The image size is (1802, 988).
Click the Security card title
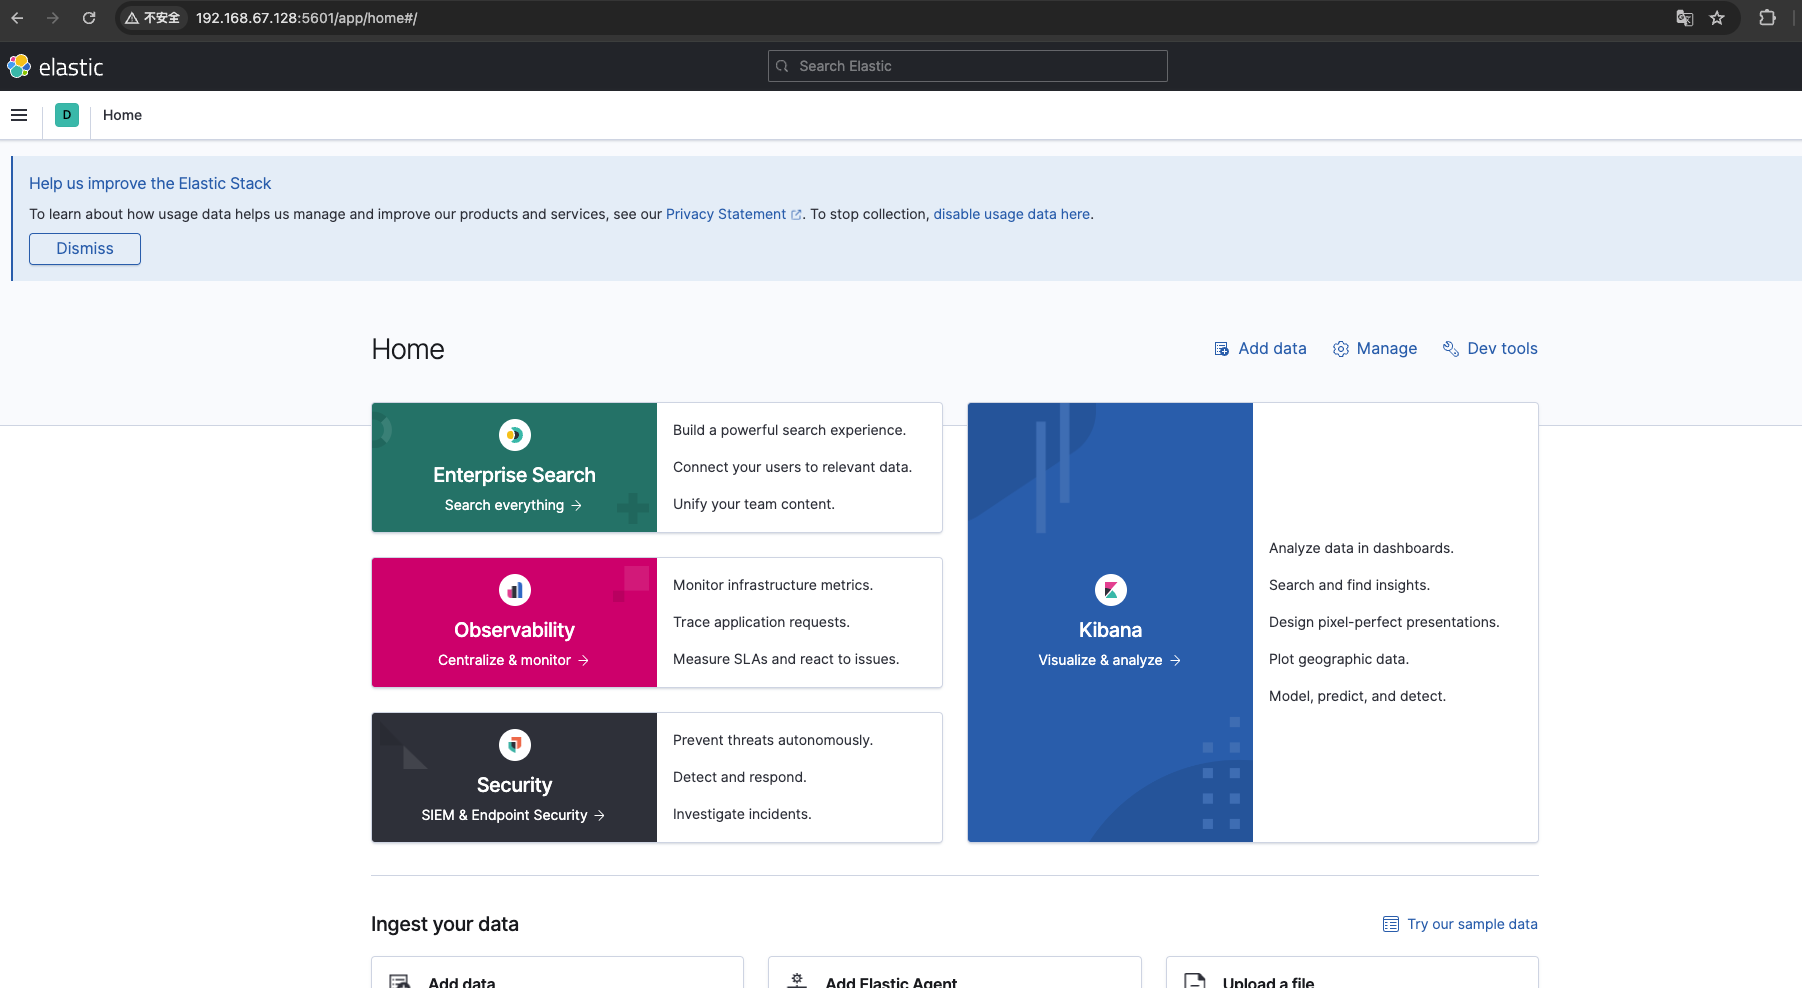click(x=514, y=785)
